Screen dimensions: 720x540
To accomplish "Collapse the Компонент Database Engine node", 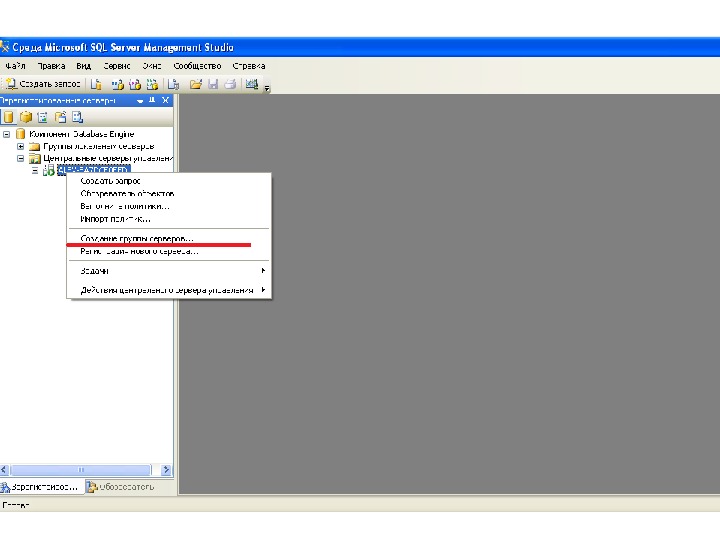I will 6,134.
